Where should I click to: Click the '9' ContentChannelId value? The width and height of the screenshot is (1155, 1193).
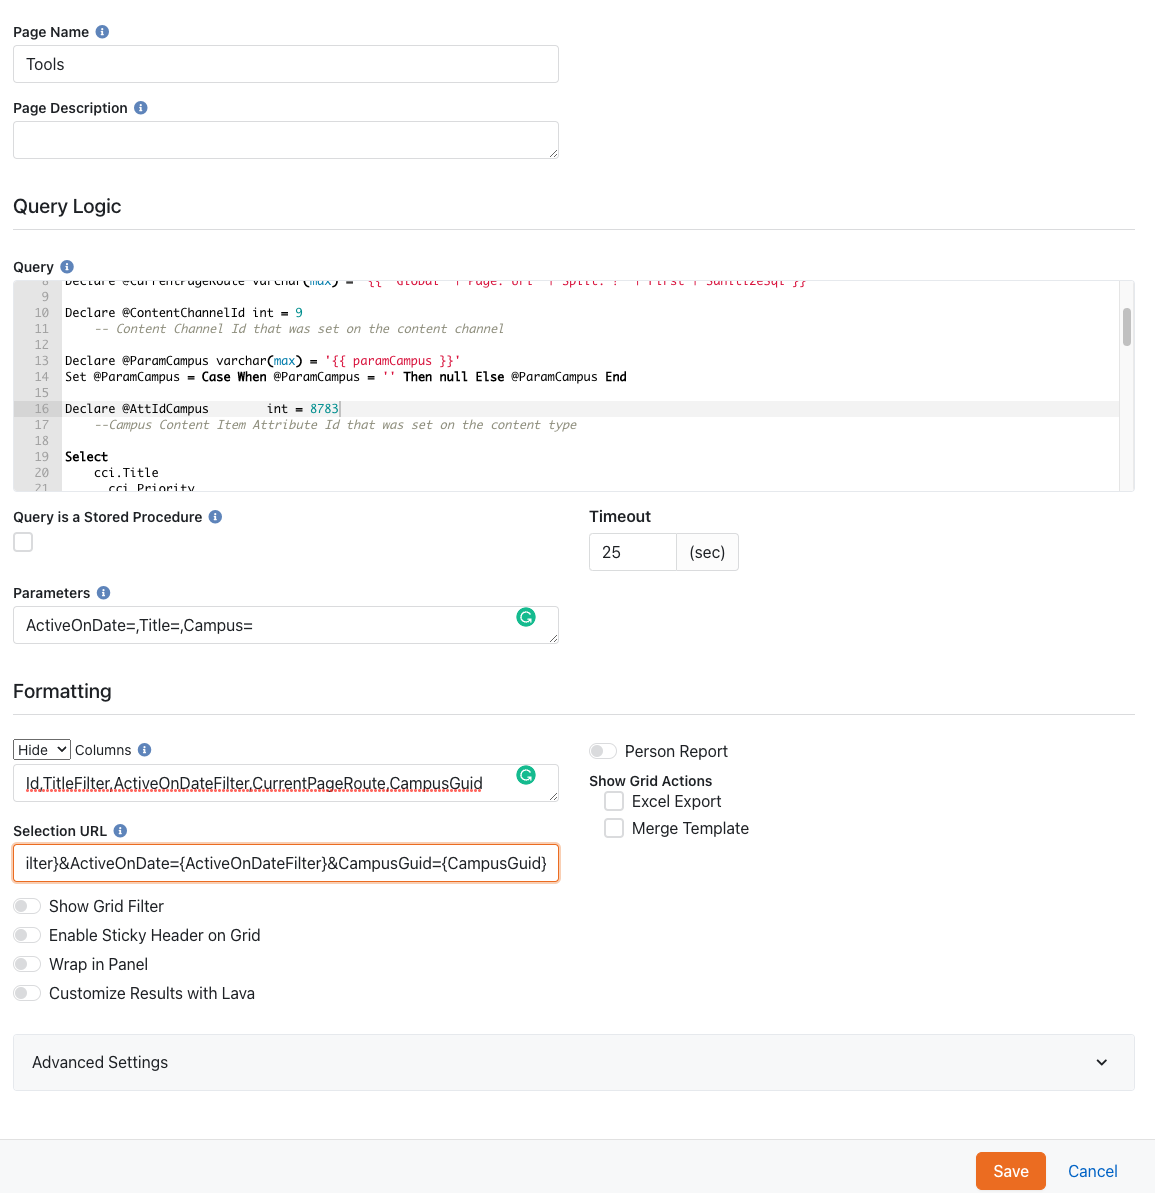coord(299,313)
